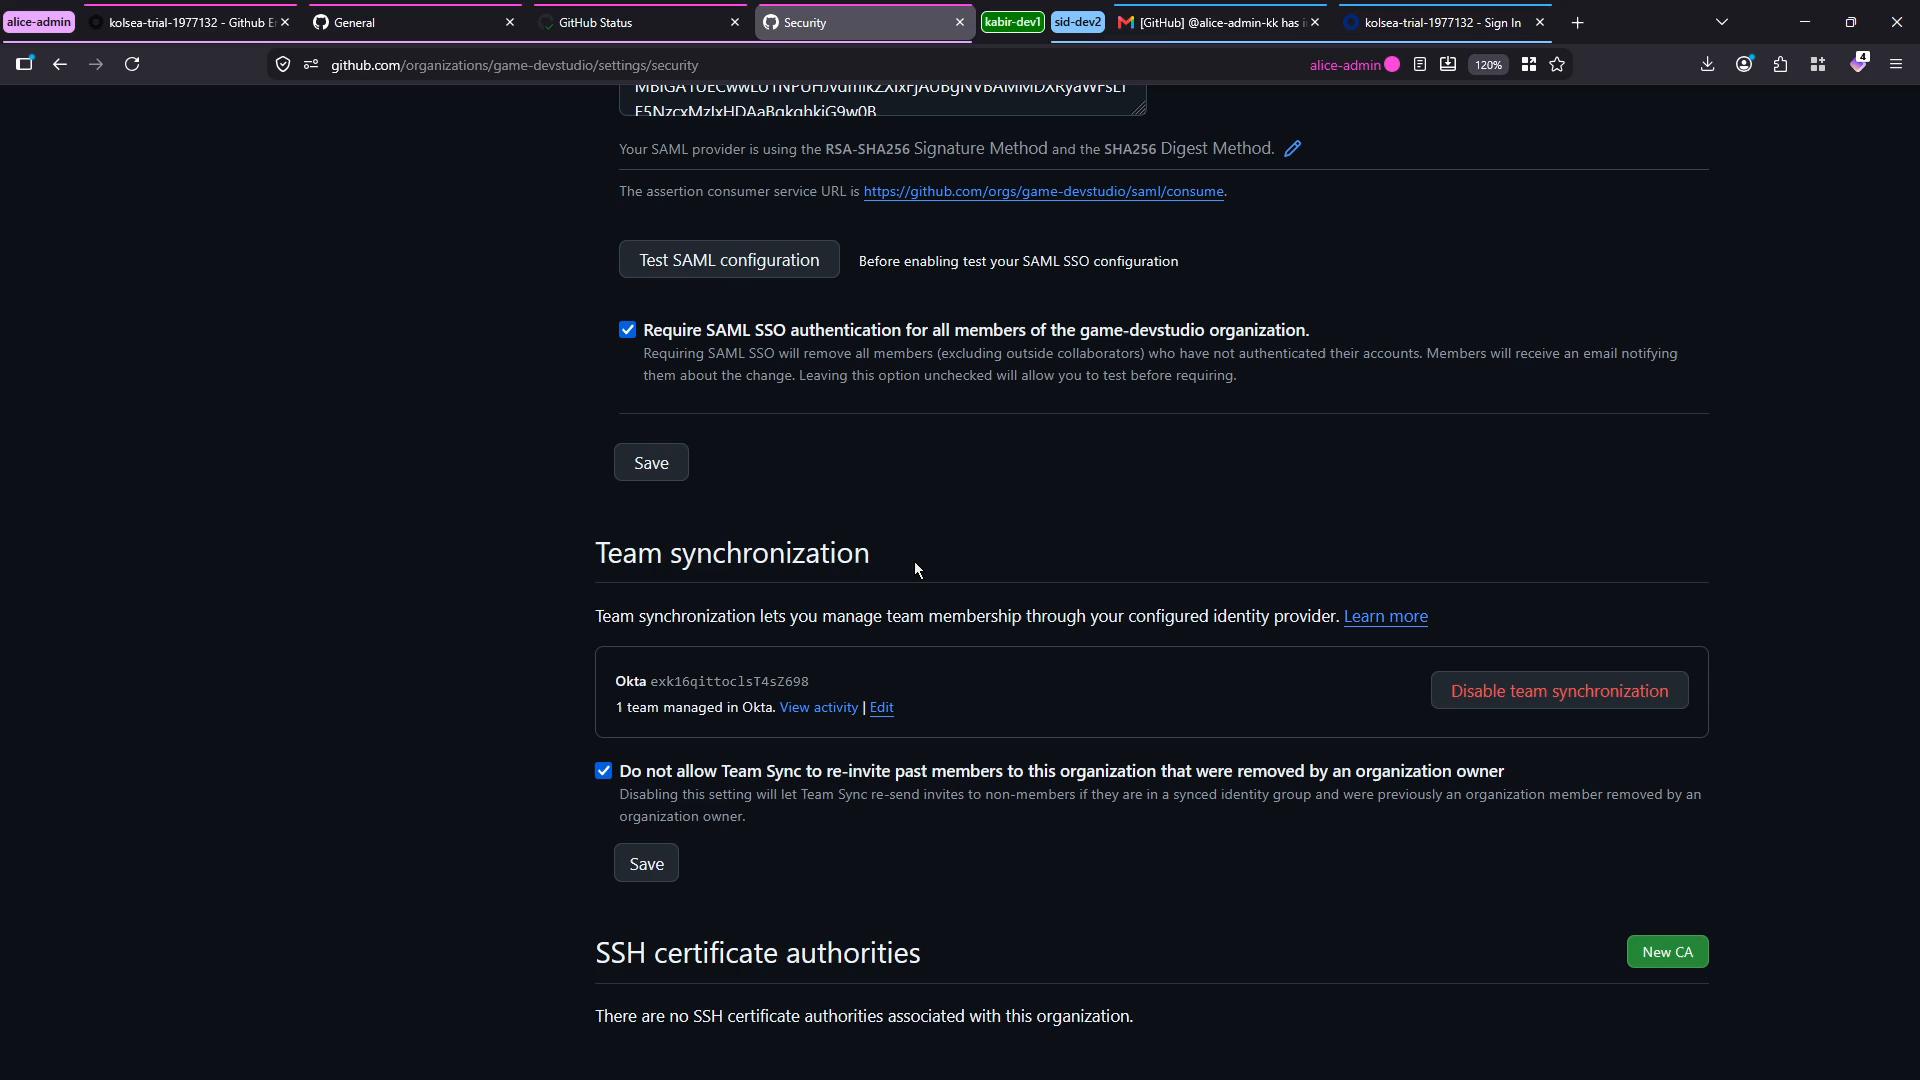Save the Team synchronization settings
This screenshot has width=1920, height=1080.
pyautogui.click(x=646, y=864)
